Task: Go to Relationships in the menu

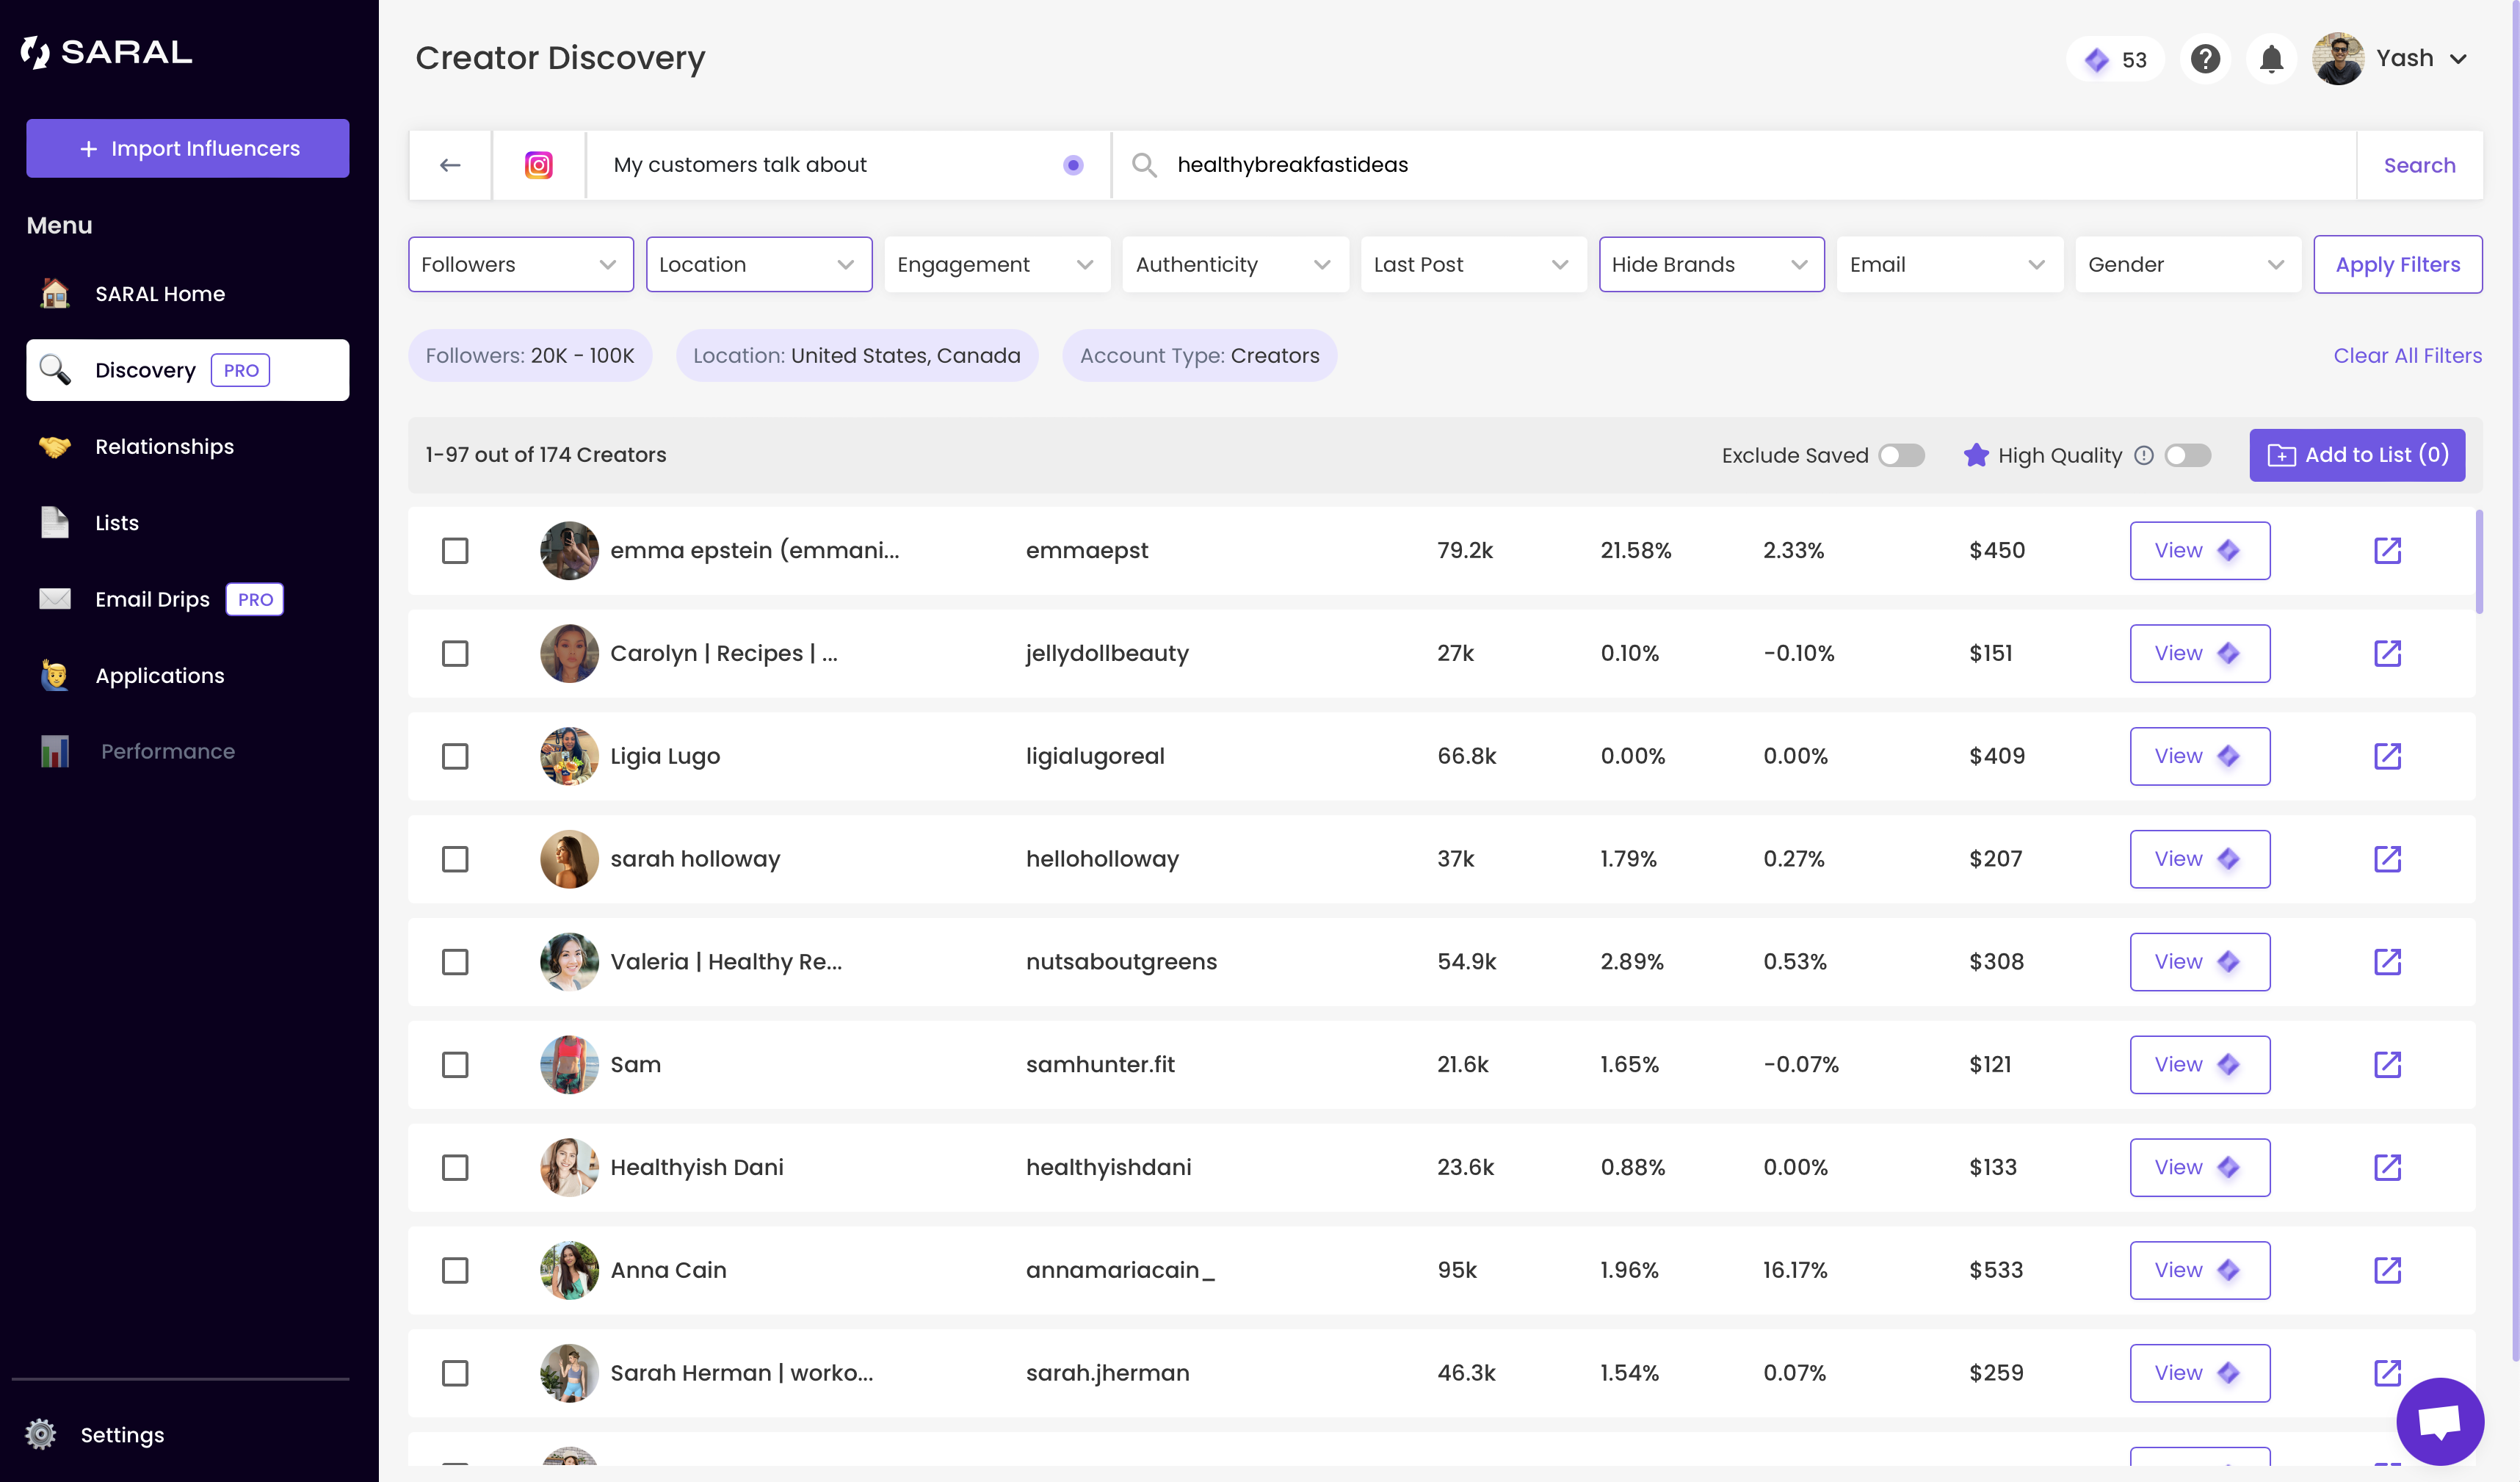Action: [164, 447]
